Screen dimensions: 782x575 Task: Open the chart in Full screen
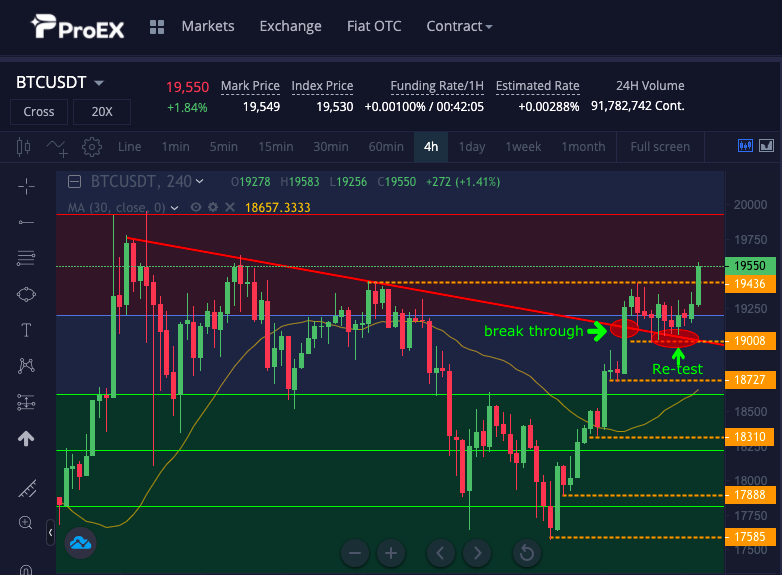point(660,147)
